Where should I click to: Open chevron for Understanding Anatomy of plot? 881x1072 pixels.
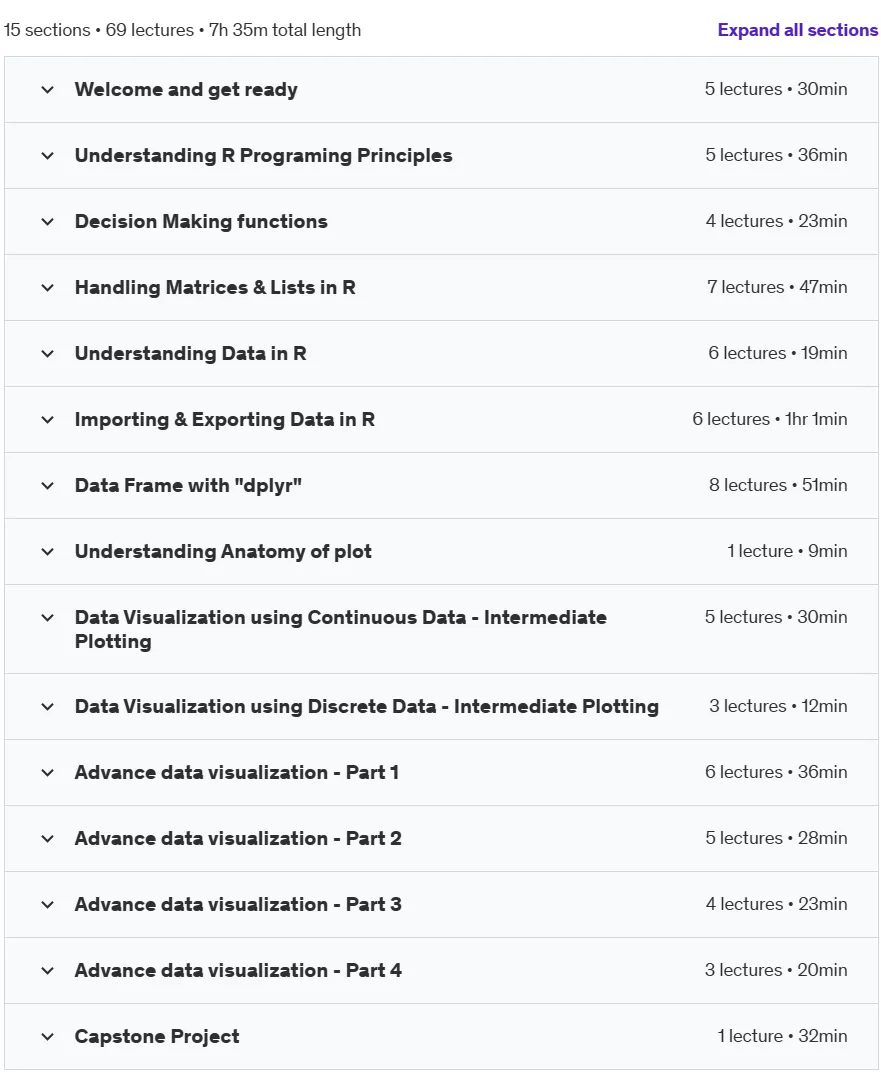coord(47,552)
